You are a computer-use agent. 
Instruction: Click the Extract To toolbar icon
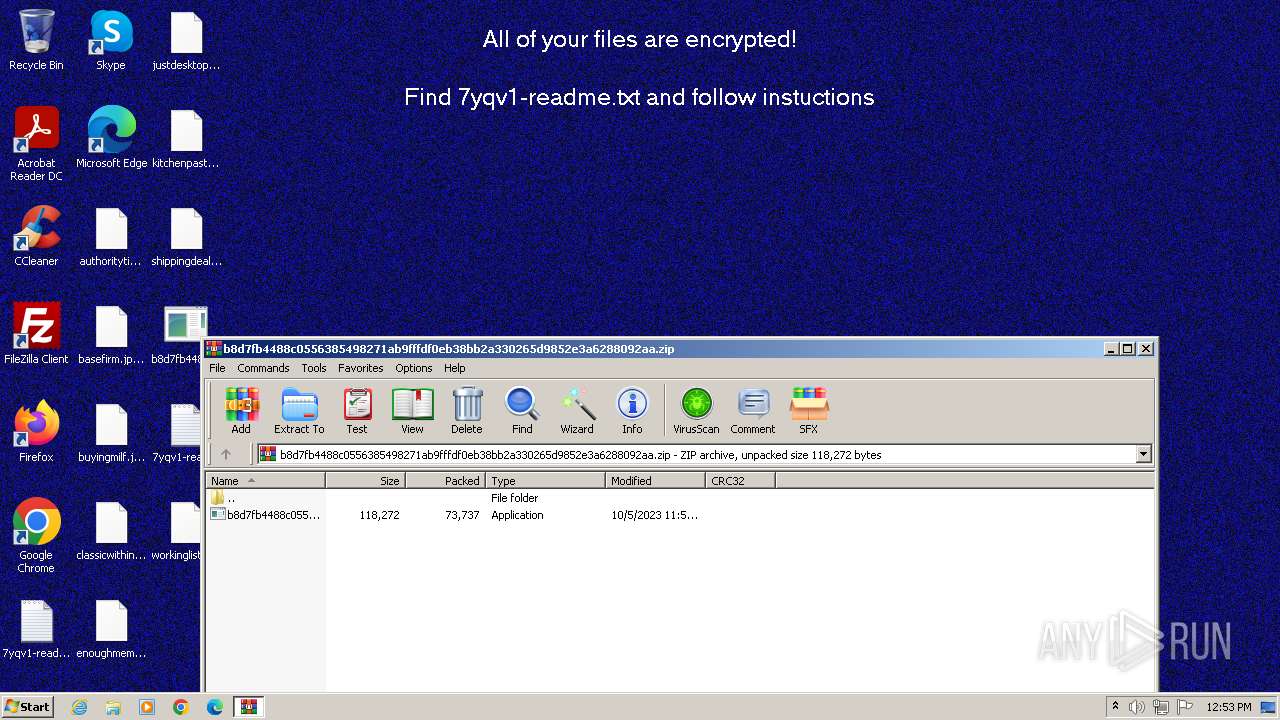coord(299,411)
